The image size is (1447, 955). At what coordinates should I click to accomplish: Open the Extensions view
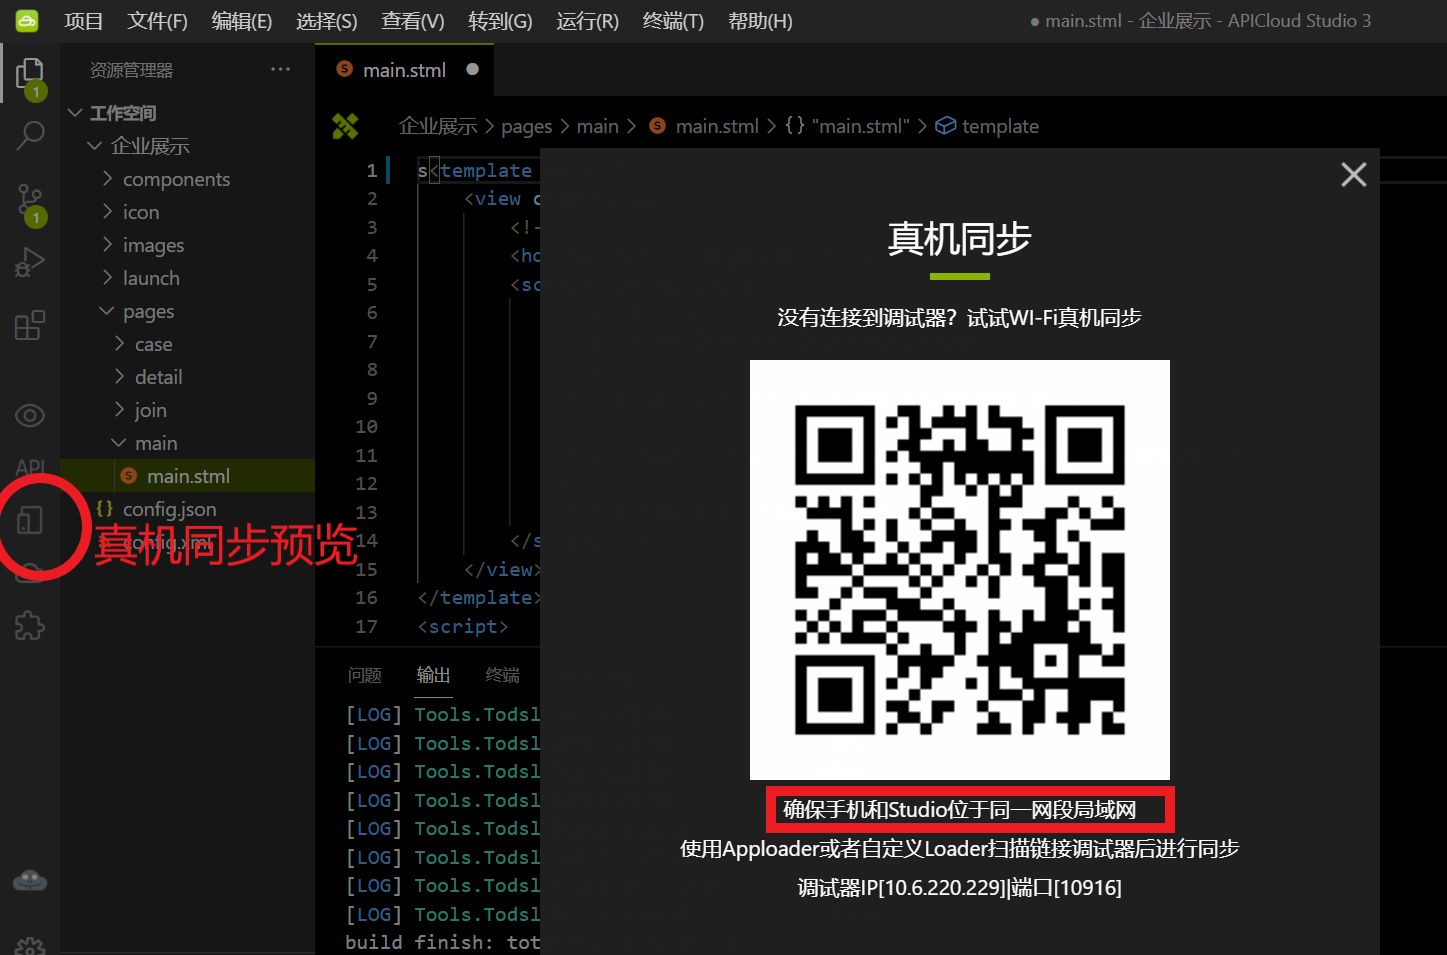tap(30, 325)
